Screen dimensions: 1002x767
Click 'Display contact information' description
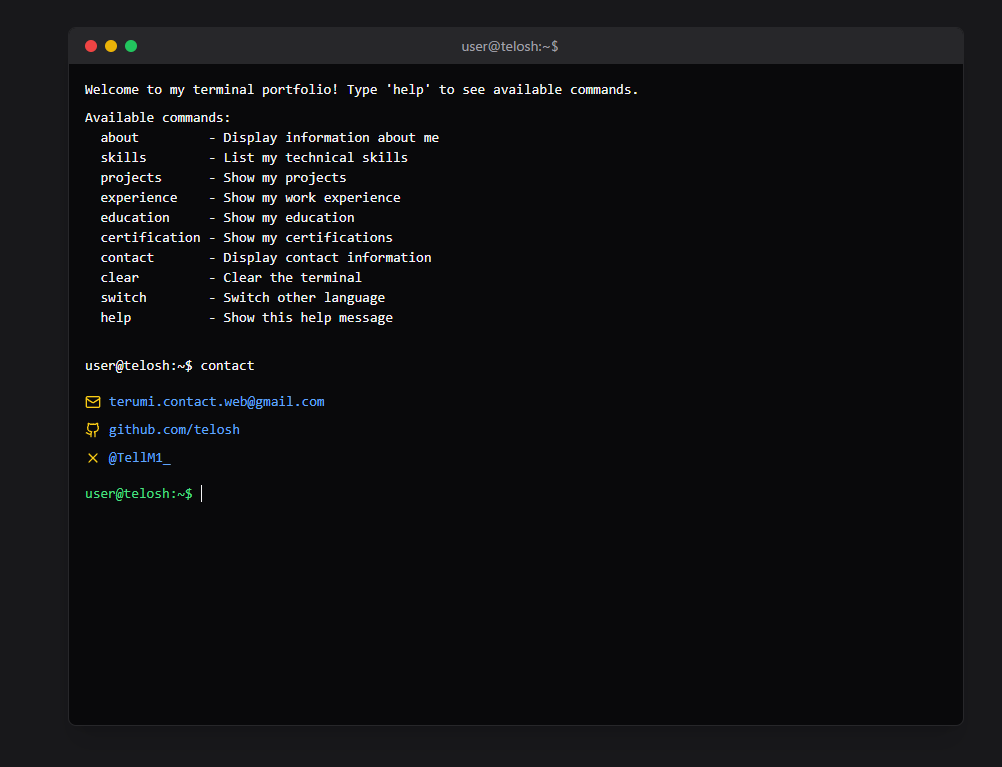pyautogui.click(x=327, y=258)
